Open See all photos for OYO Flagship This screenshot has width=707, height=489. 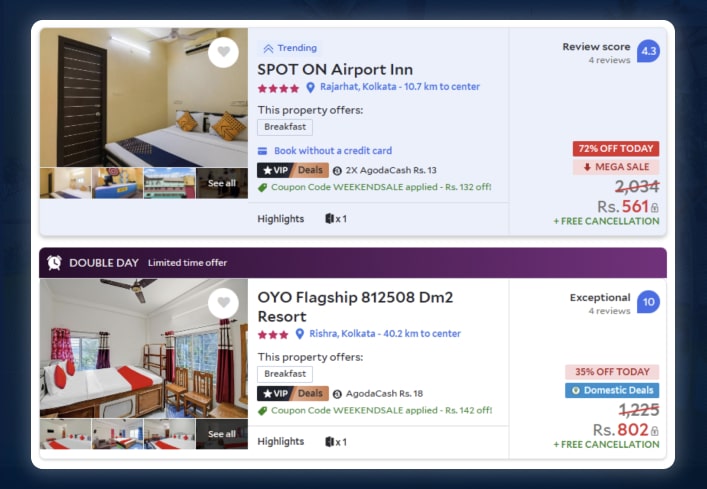click(222, 434)
